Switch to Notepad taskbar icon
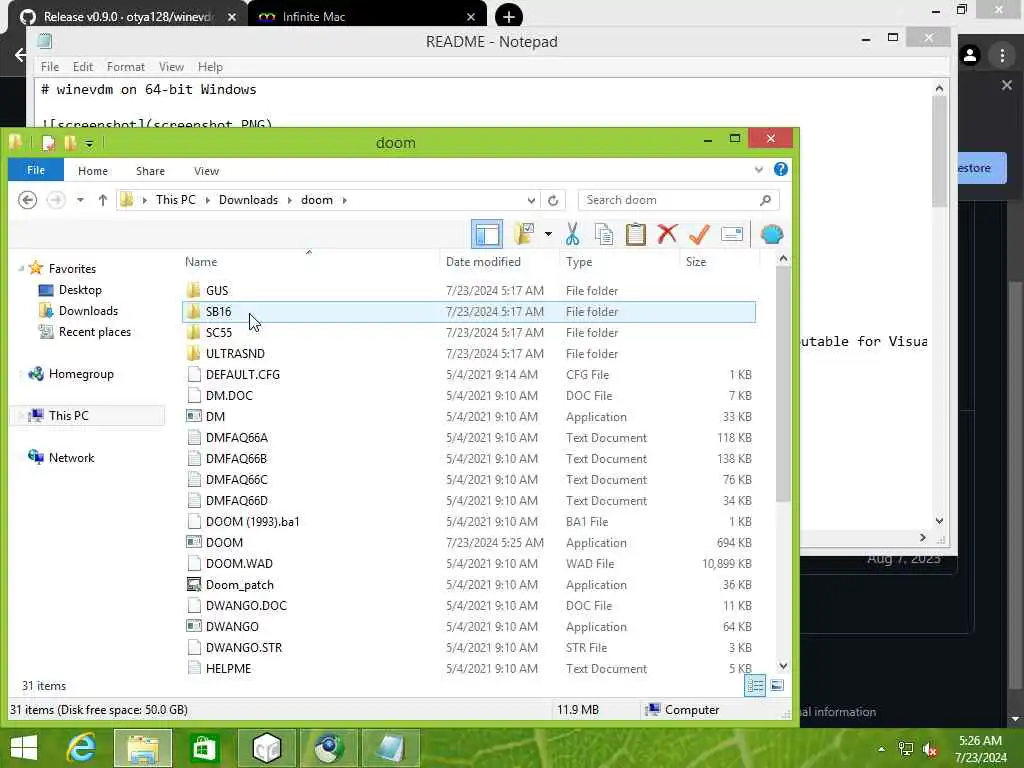Image resolution: width=1024 pixels, height=768 pixels. point(390,748)
